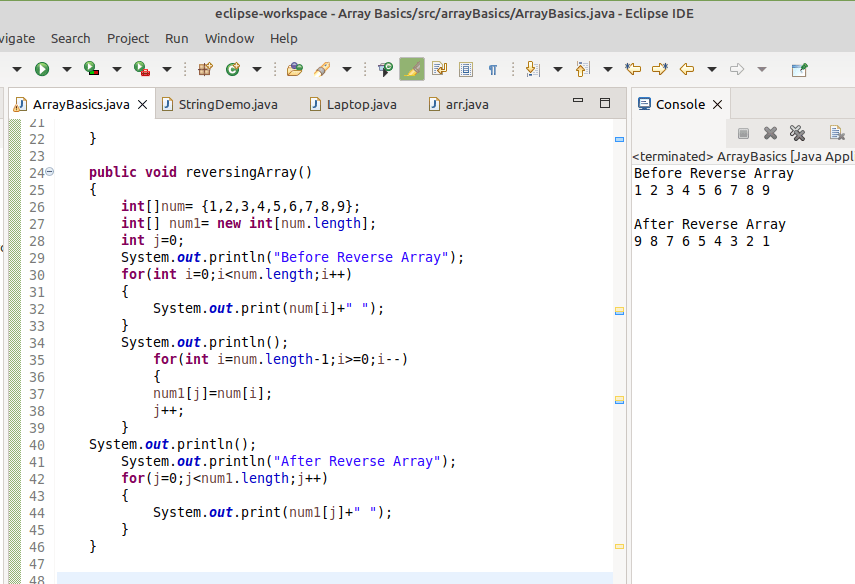Run the ArrayBasics program with green play button
The image size is (855, 584).
42,69
